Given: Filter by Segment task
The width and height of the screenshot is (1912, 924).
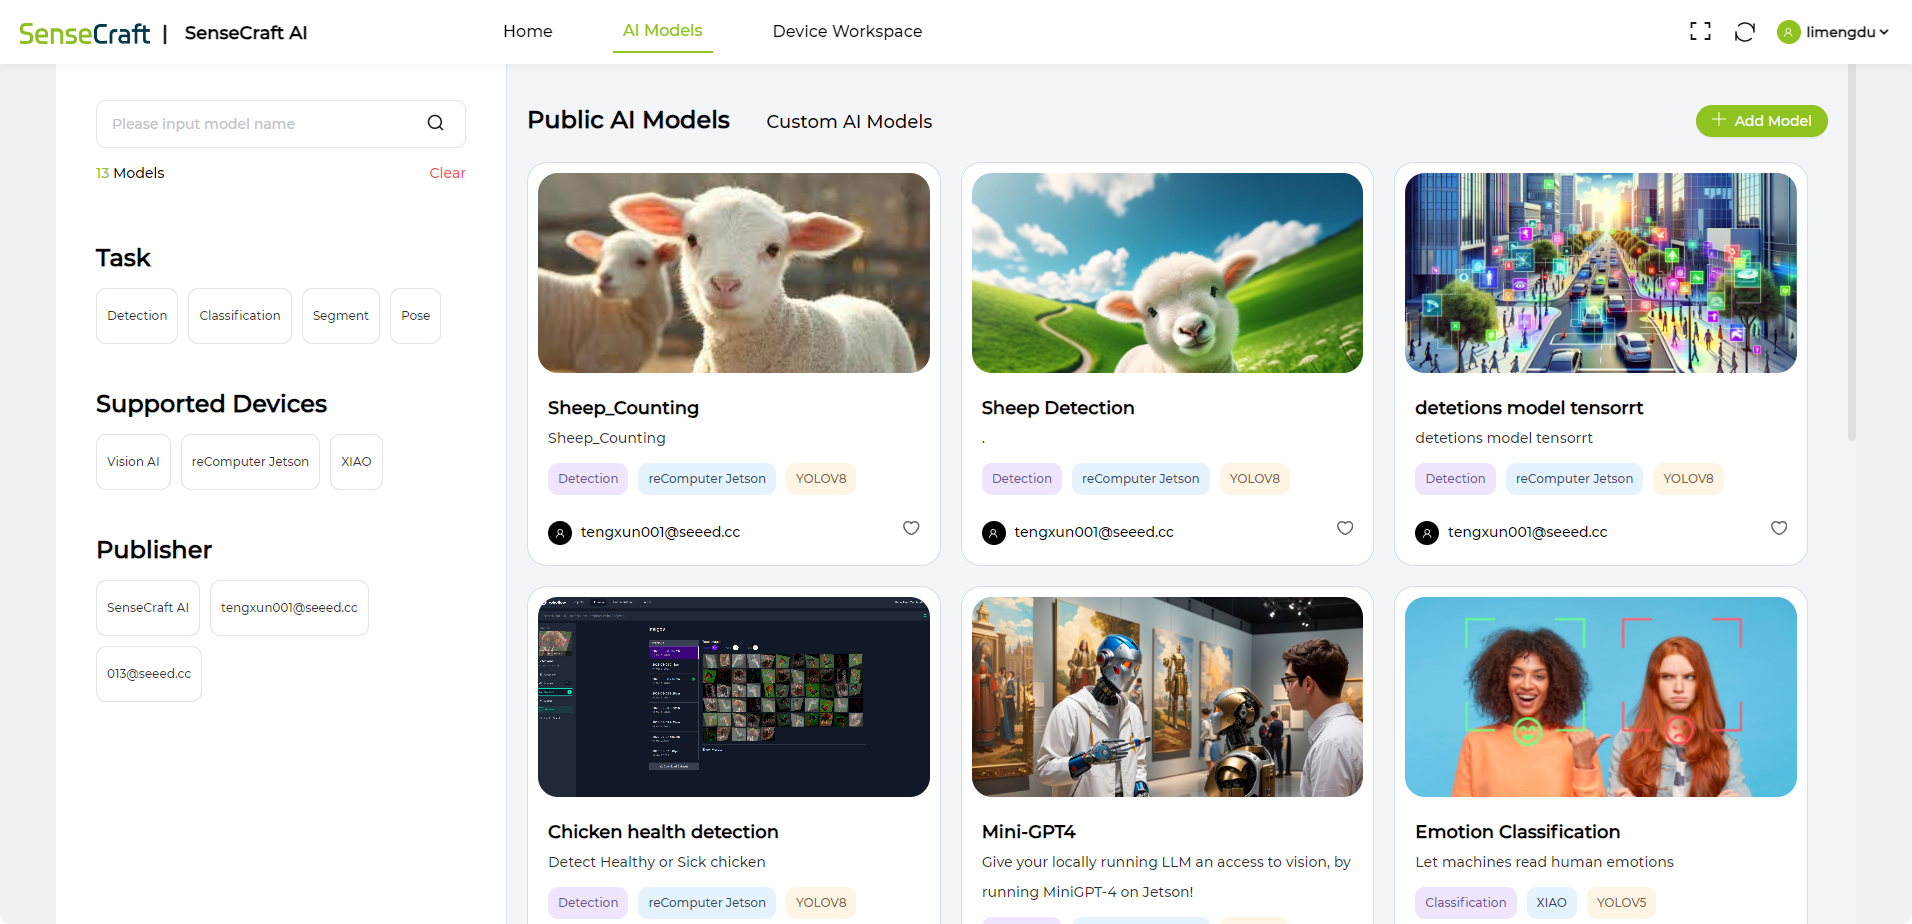Looking at the screenshot, I should point(341,316).
